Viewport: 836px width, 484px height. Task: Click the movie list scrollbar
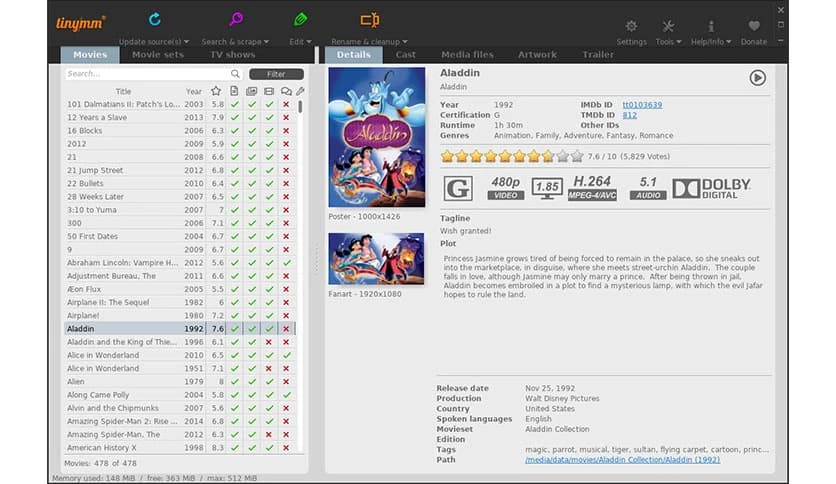[x=300, y=106]
